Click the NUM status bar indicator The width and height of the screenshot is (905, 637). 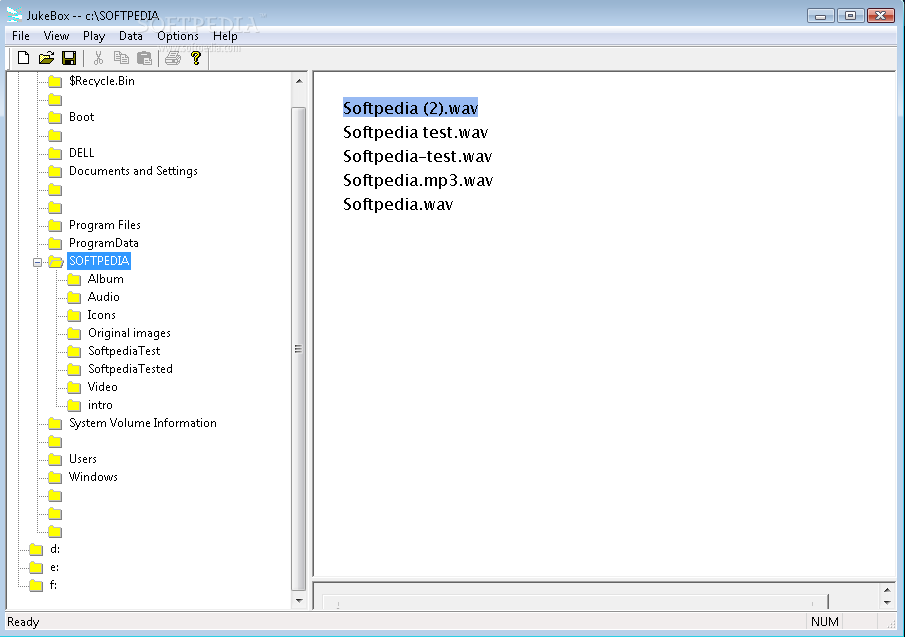click(824, 621)
